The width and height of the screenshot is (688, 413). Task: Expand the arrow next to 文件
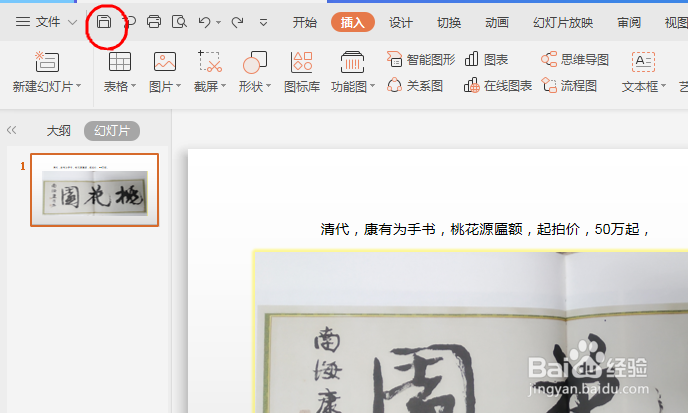click(x=73, y=22)
